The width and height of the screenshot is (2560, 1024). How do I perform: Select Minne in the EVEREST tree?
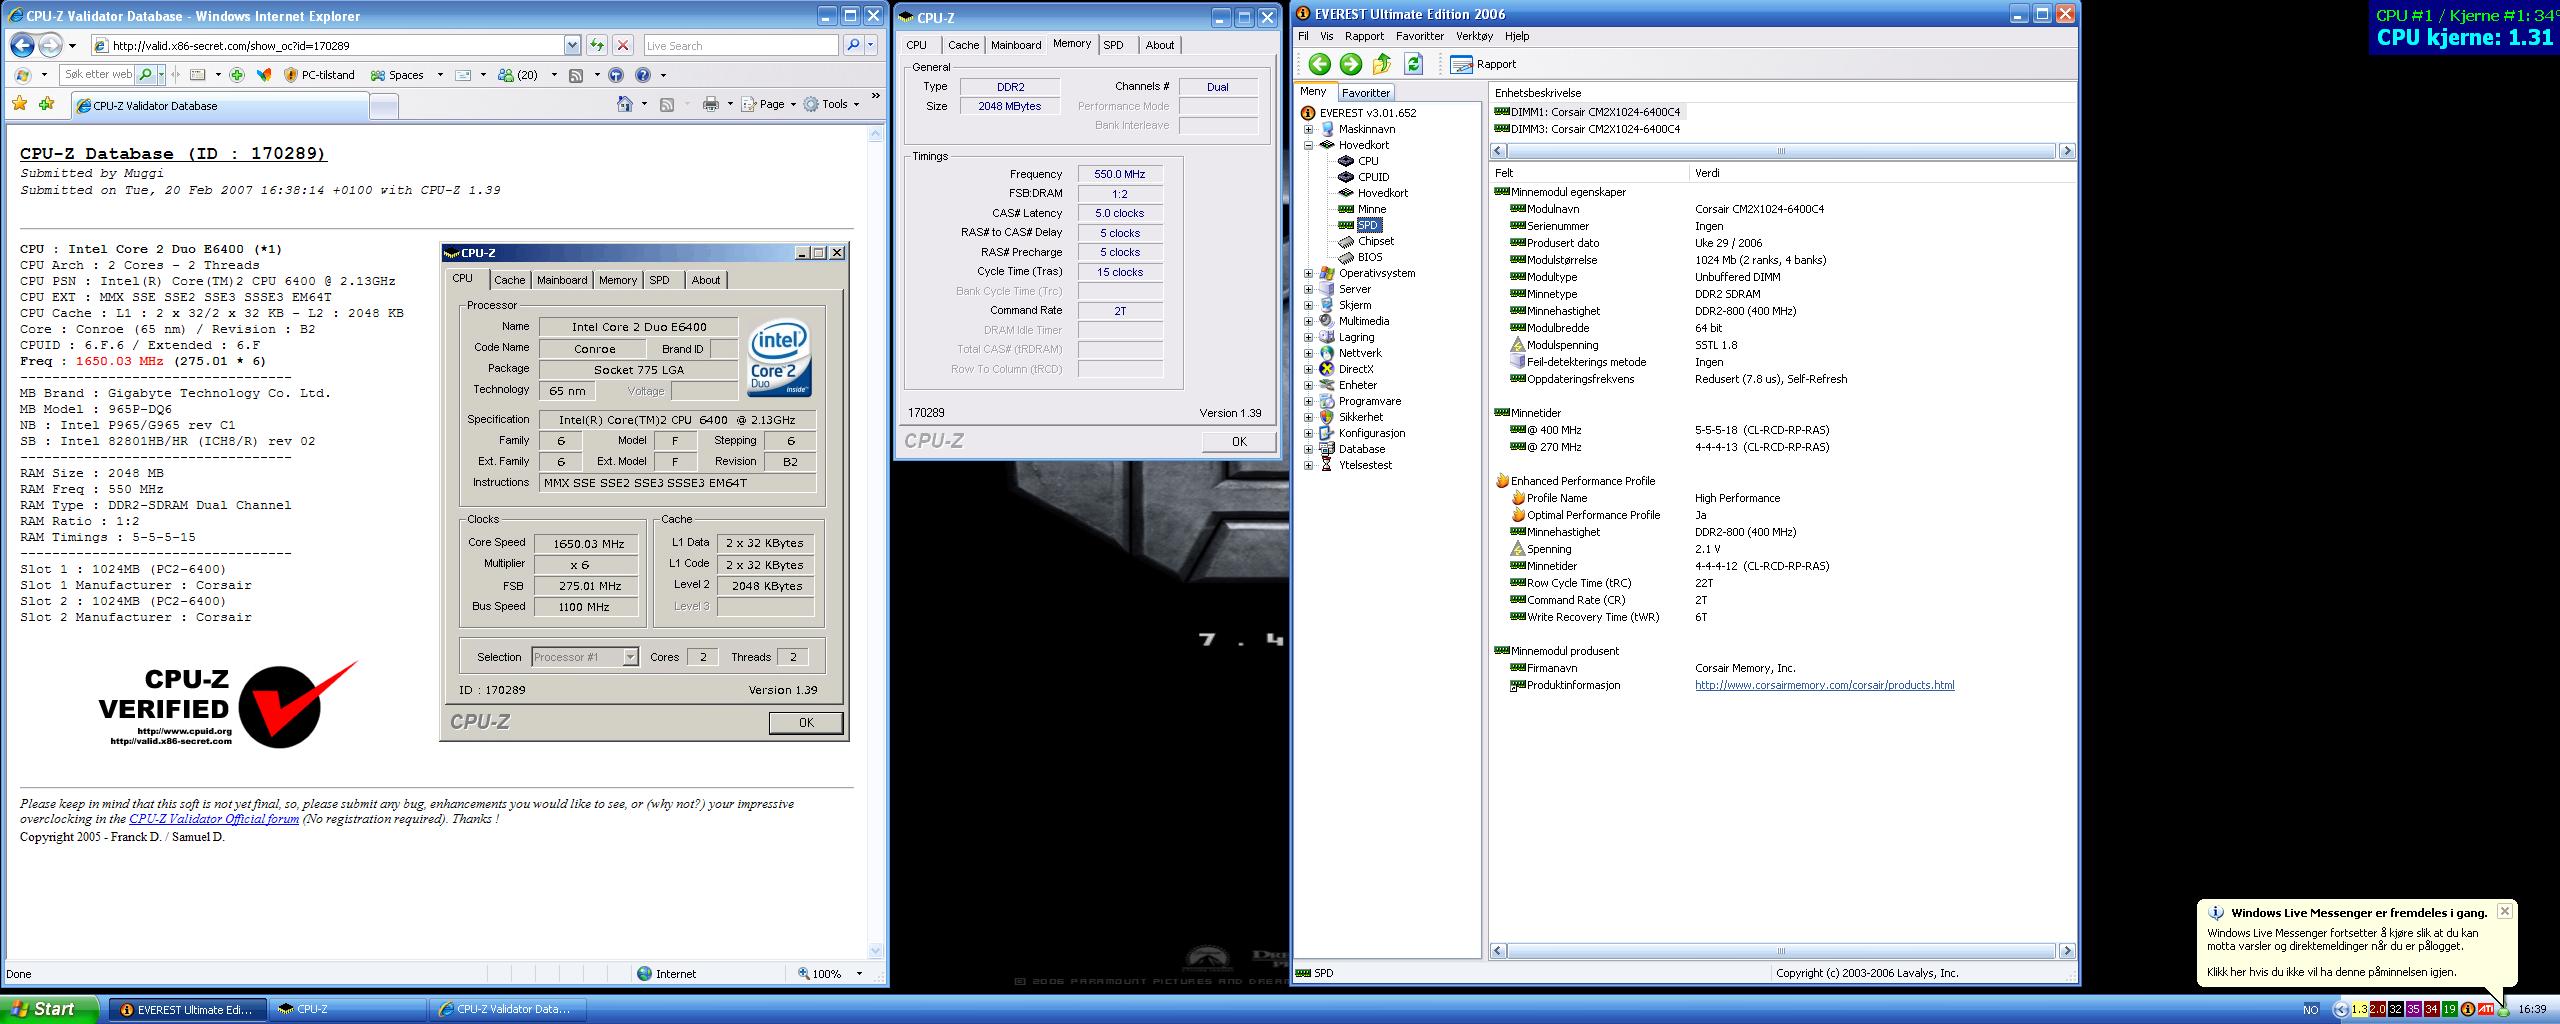(x=1372, y=209)
